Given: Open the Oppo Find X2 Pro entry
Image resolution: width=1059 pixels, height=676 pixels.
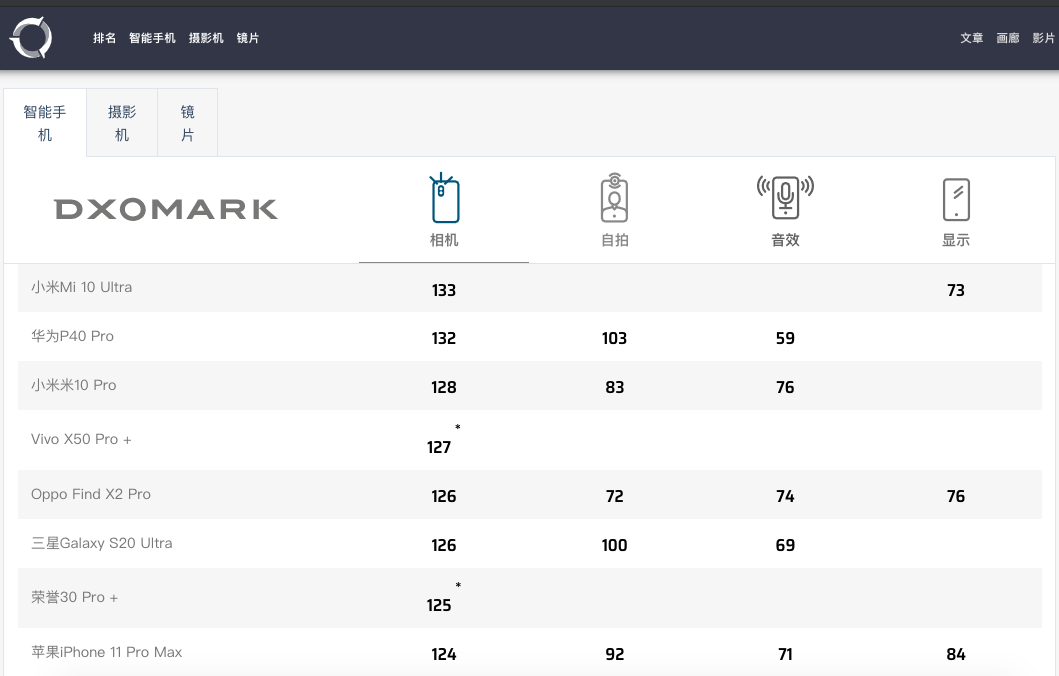Looking at the screenshot, I should click(x=91, y=494).
